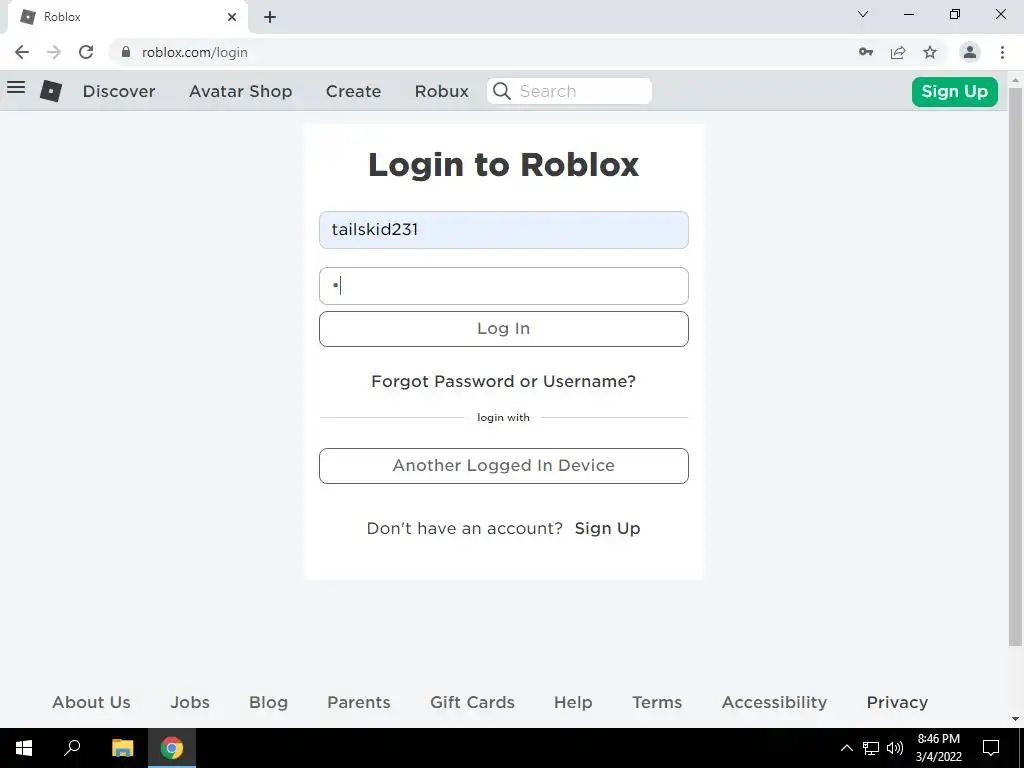
Task: Open the Chrome profile avatar icon
Action: (970, 52)
